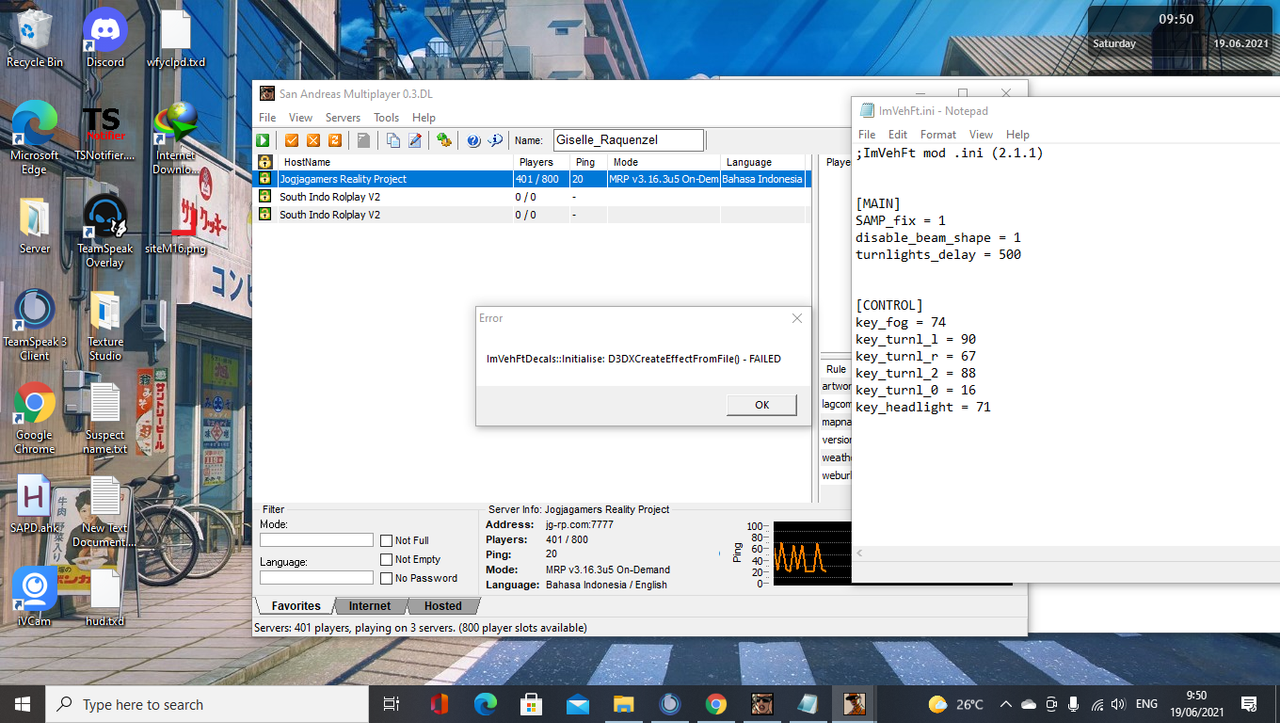Click the Copy Server Info toolbar icon

[393, 141]
